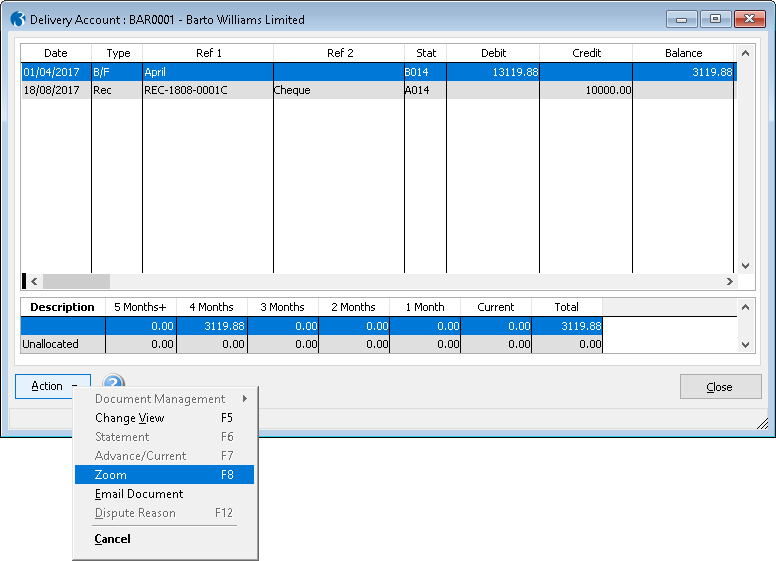
Task: Click the resize grip in the window corner
Action: 763,423
